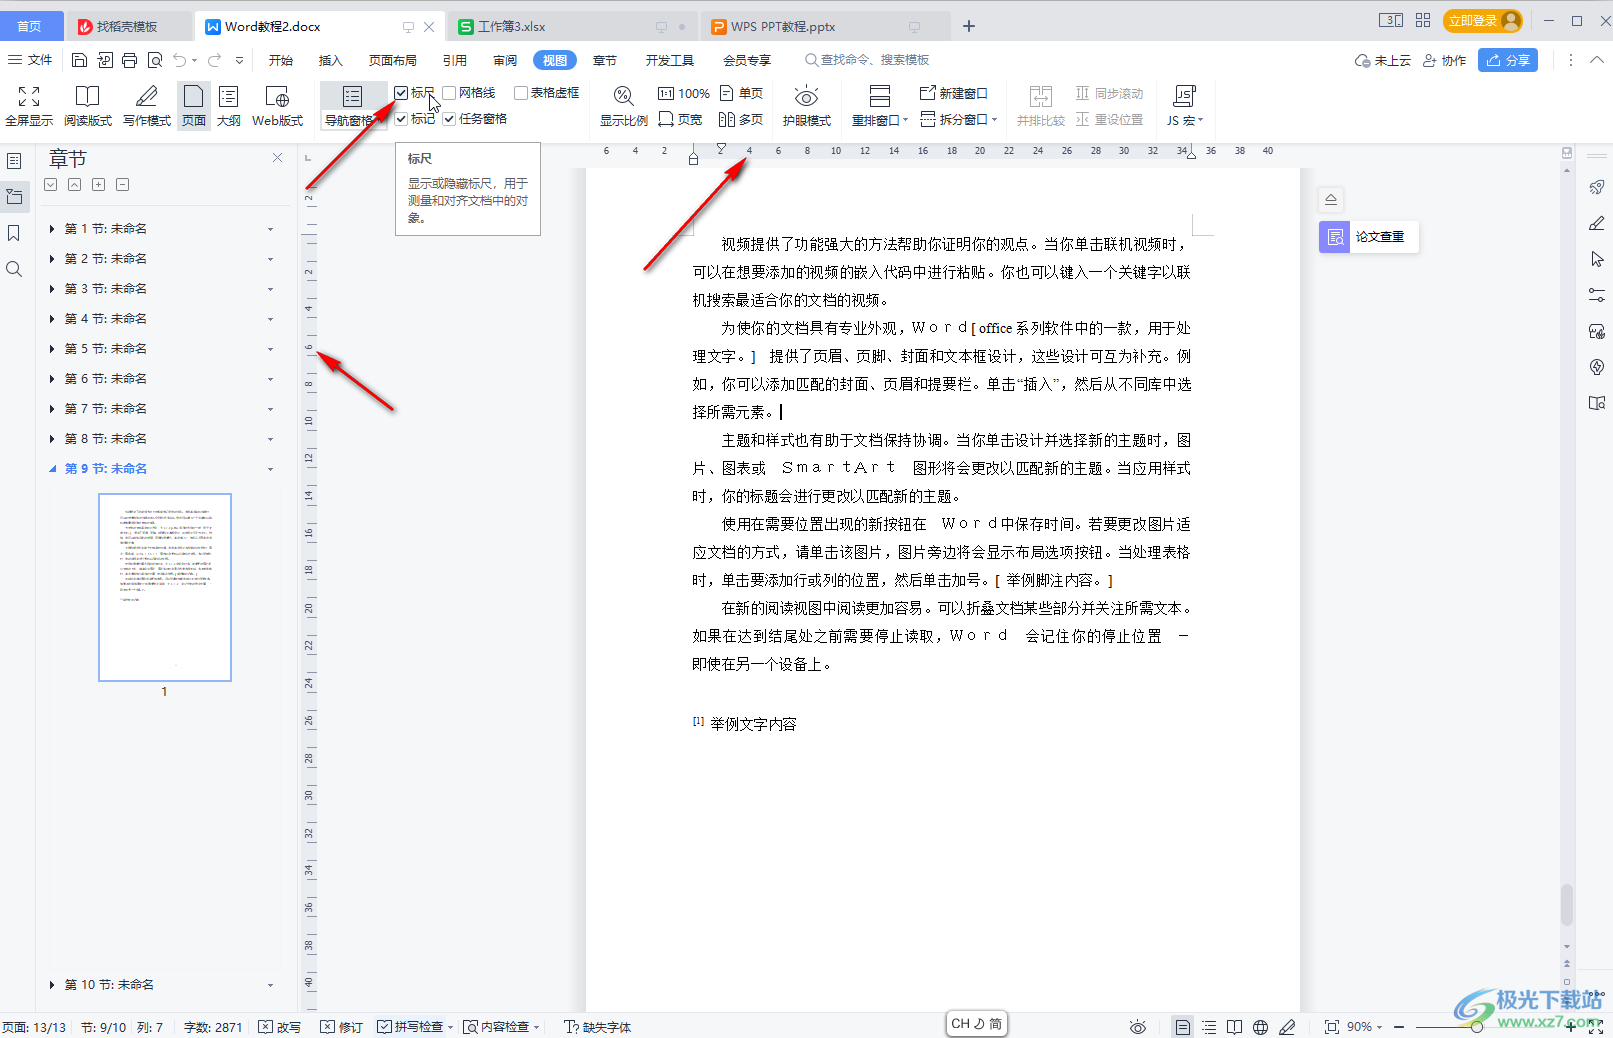Screen dimensions: 1613x1038
Task: Open a new window
Action: [953, 93]
